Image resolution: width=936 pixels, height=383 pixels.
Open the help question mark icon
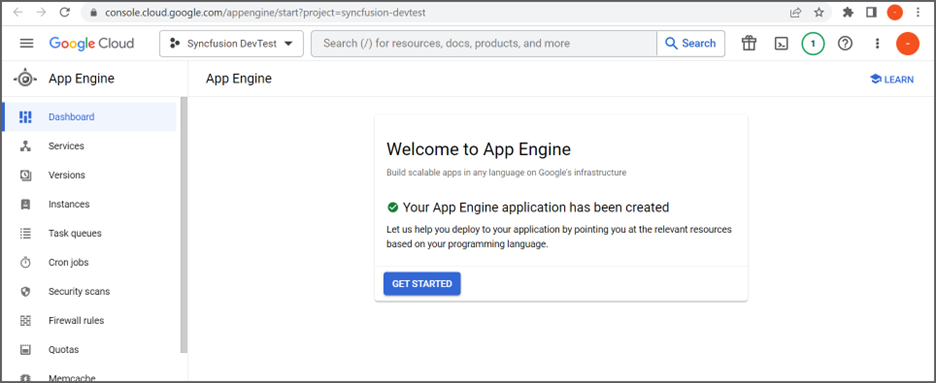coord(845,43)
